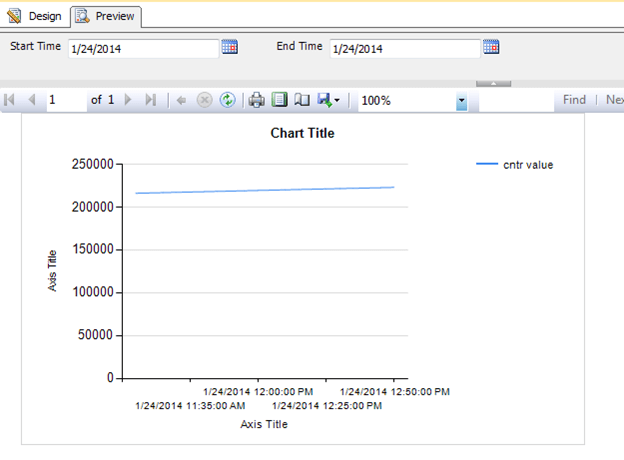Go to next report page
624x460 pixels.
click(x=128, y=99)
